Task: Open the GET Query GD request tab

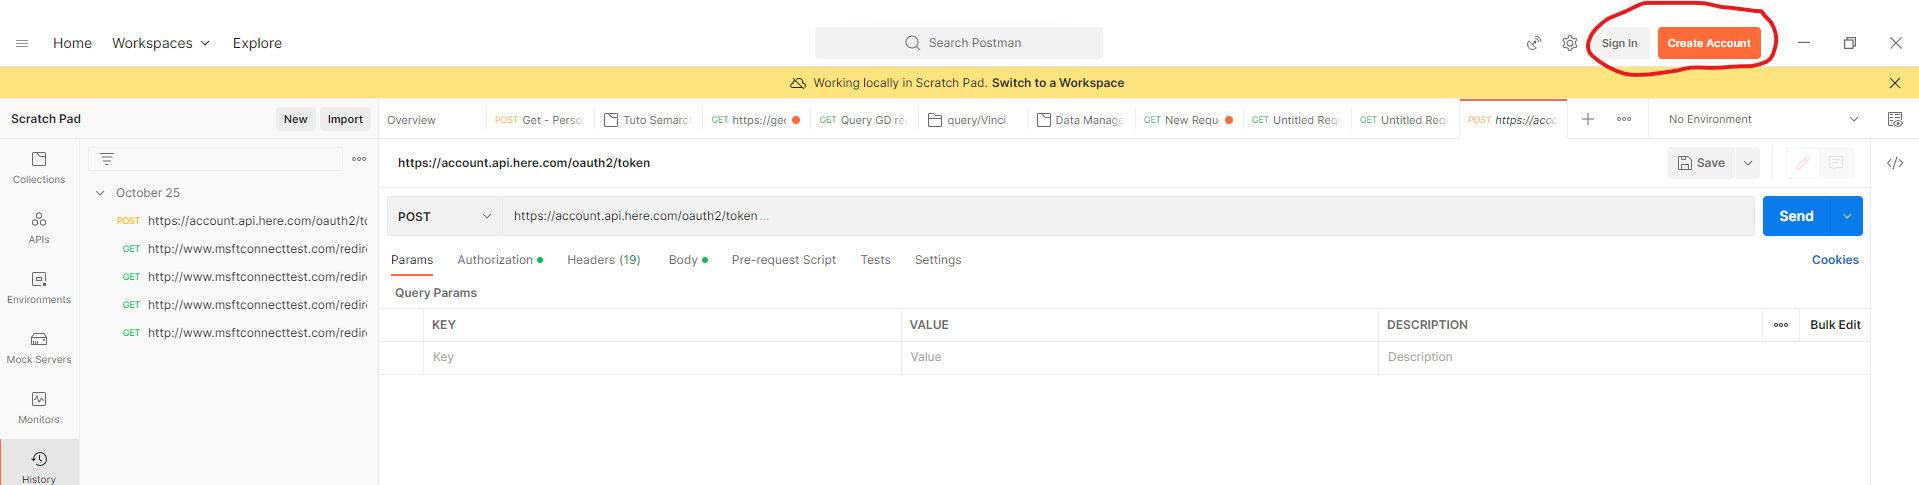Action: (x=864, y=120)
